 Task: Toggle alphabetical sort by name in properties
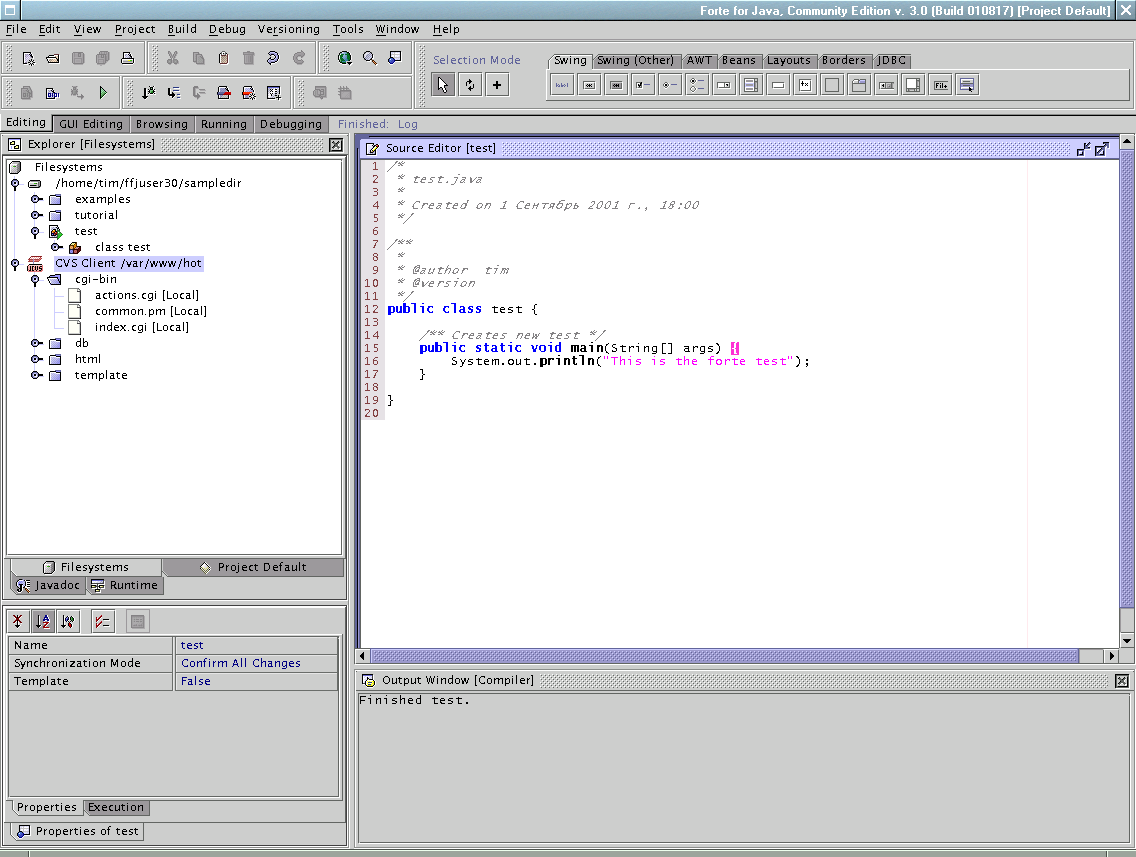[43, 621]
